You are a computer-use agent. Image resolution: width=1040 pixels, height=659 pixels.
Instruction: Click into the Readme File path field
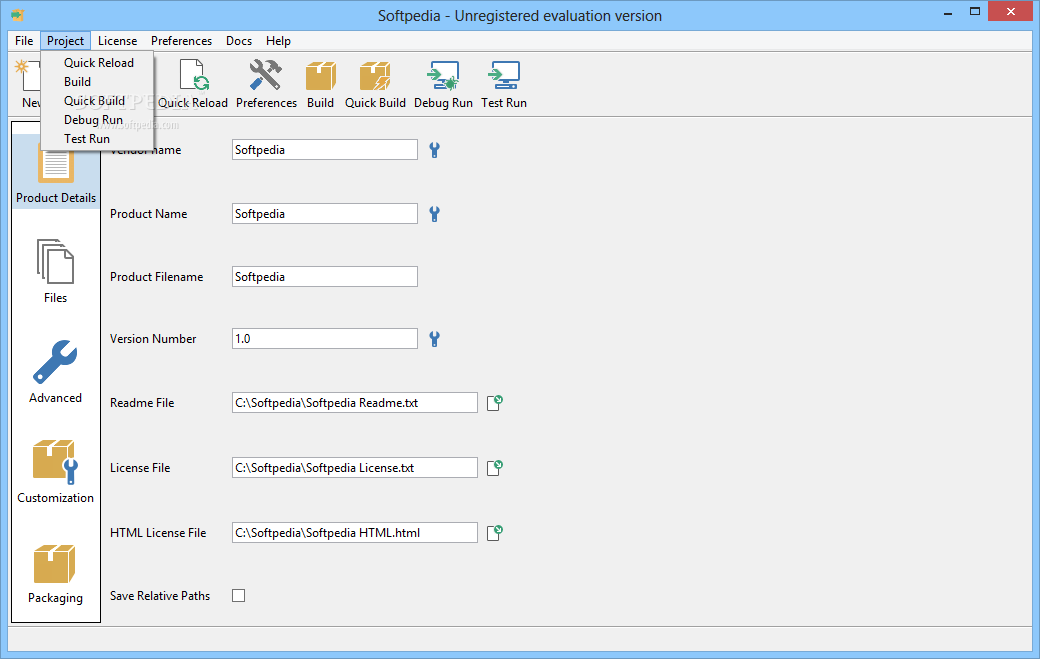point(355,402)
